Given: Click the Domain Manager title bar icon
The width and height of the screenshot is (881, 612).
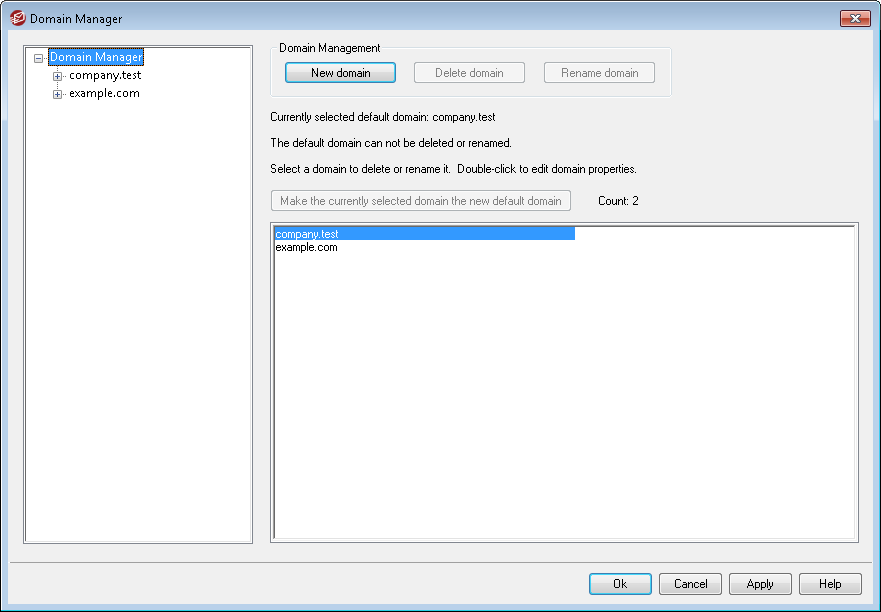Looking at the screenshot, I should (17, 19).
